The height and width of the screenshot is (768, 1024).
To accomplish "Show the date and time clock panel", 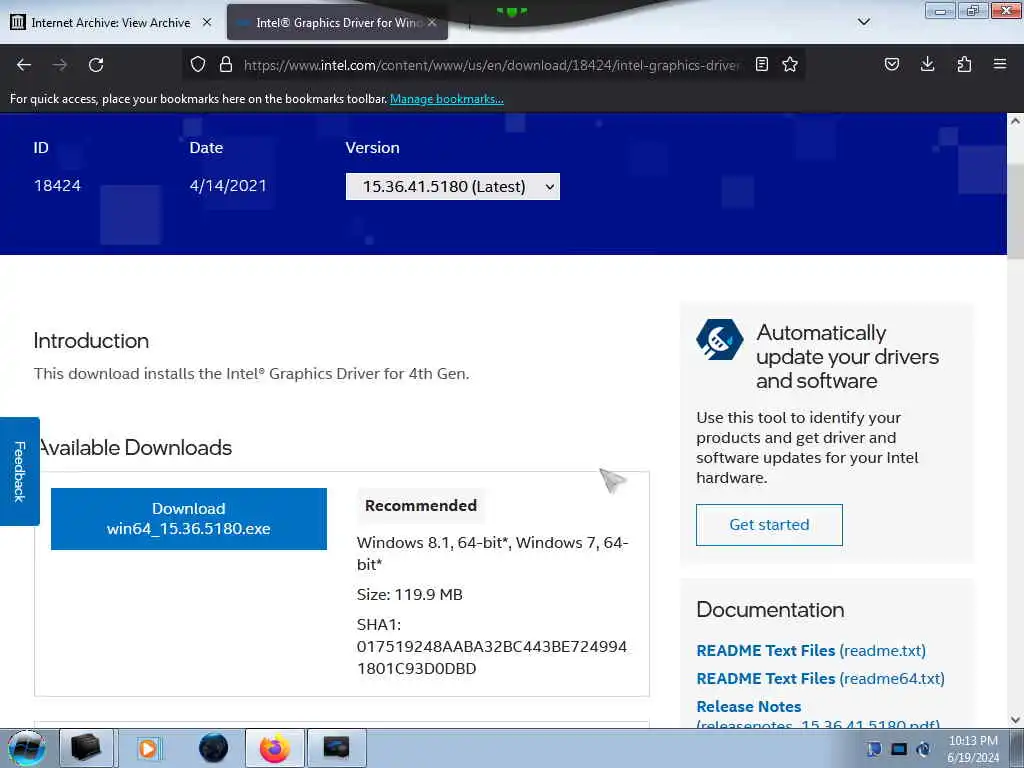I will pos(972,749).
